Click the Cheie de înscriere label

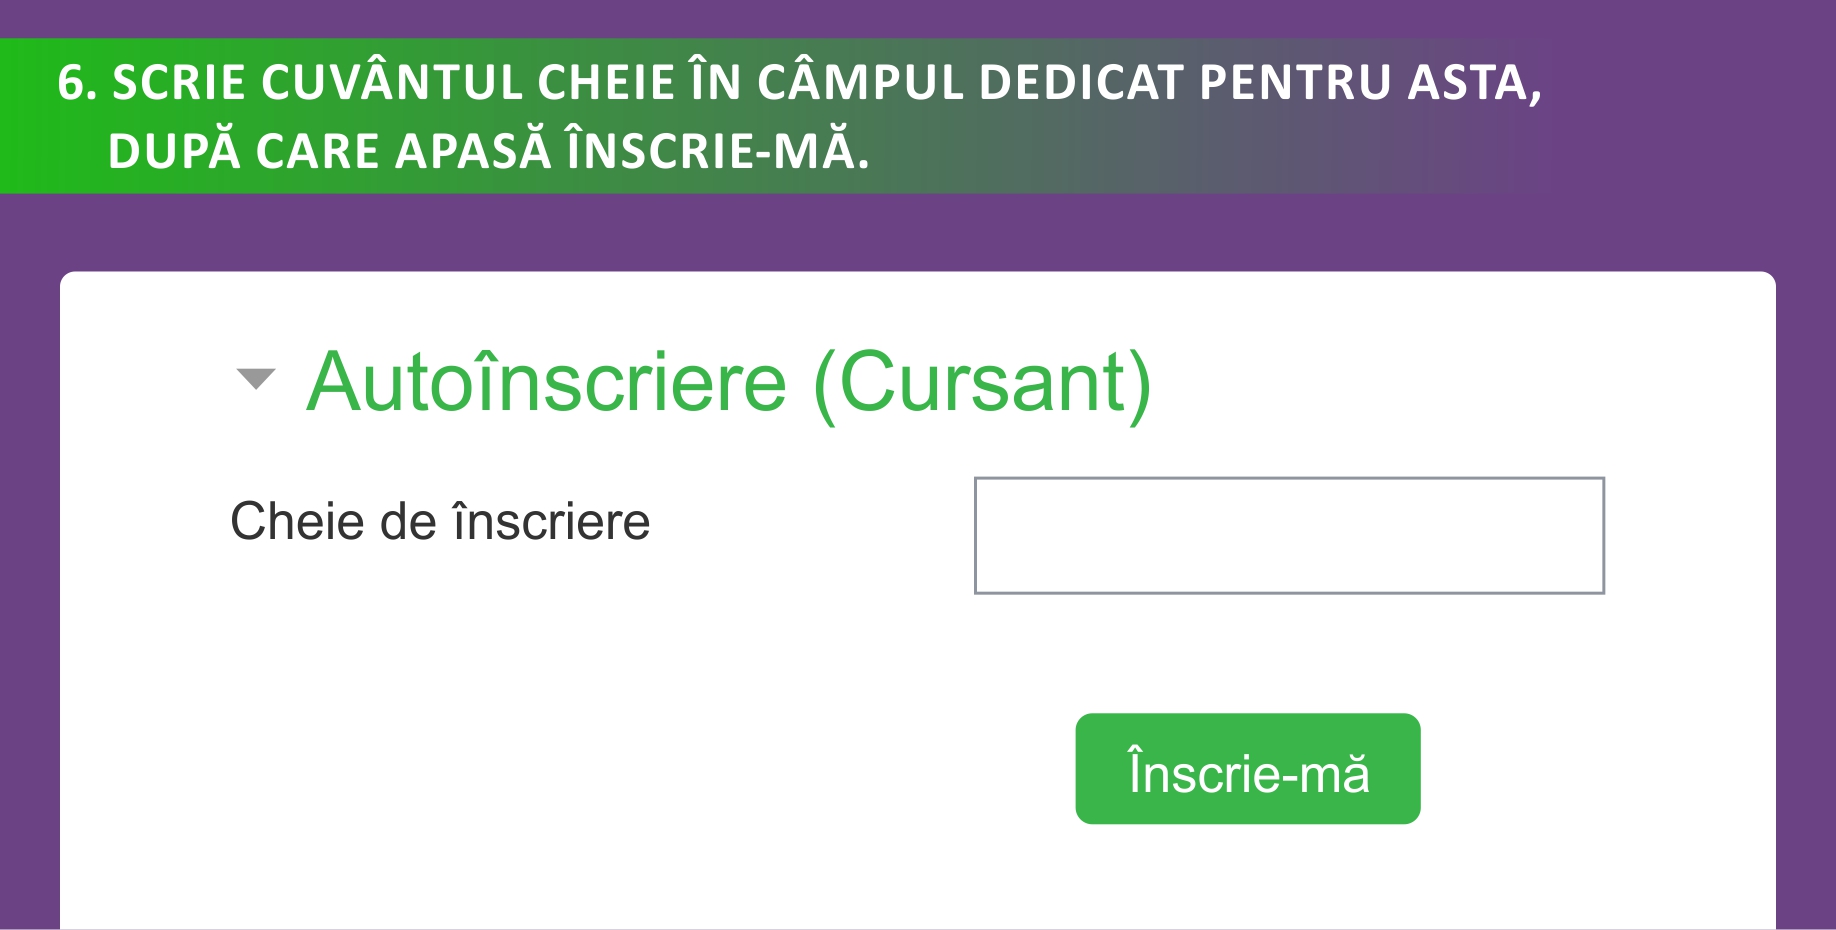click(x=440, y=521)
